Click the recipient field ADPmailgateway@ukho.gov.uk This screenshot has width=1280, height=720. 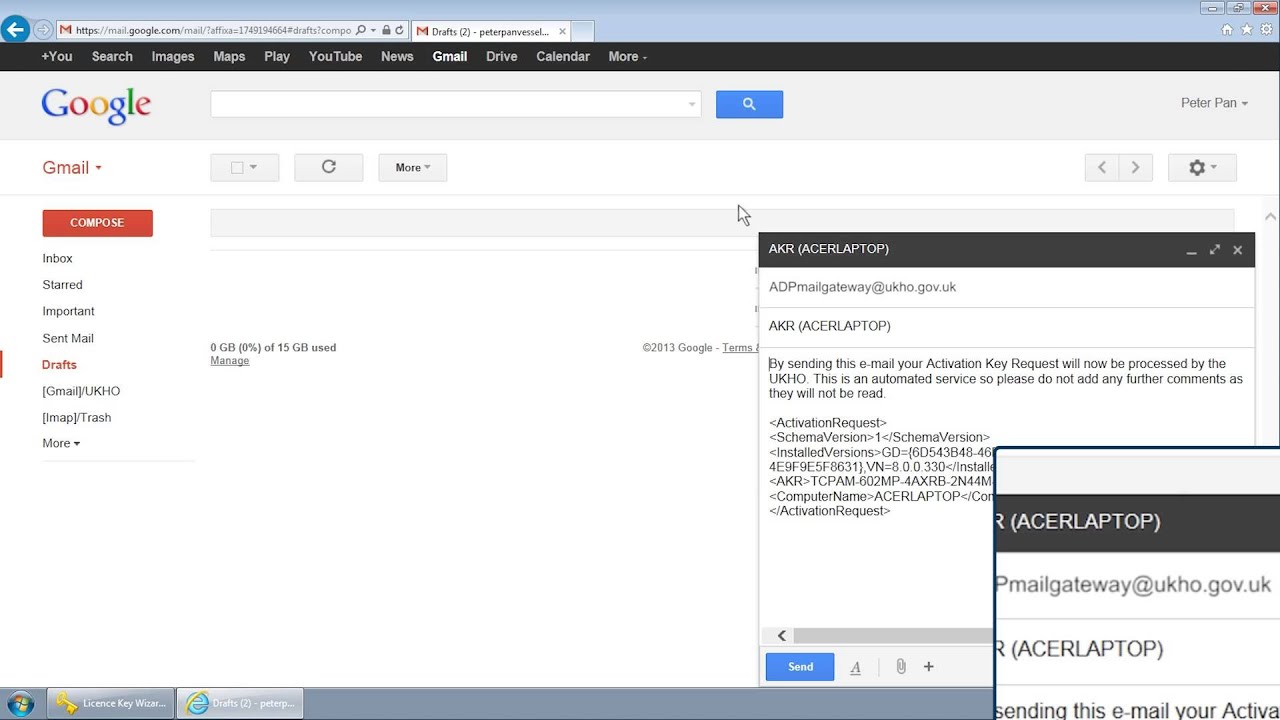(x=1006, y=287)
